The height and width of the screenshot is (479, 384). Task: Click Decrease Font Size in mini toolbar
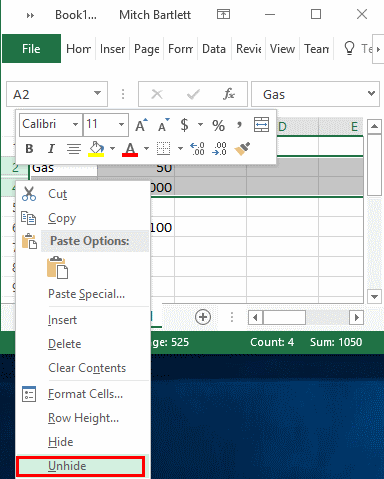point(163,125)
